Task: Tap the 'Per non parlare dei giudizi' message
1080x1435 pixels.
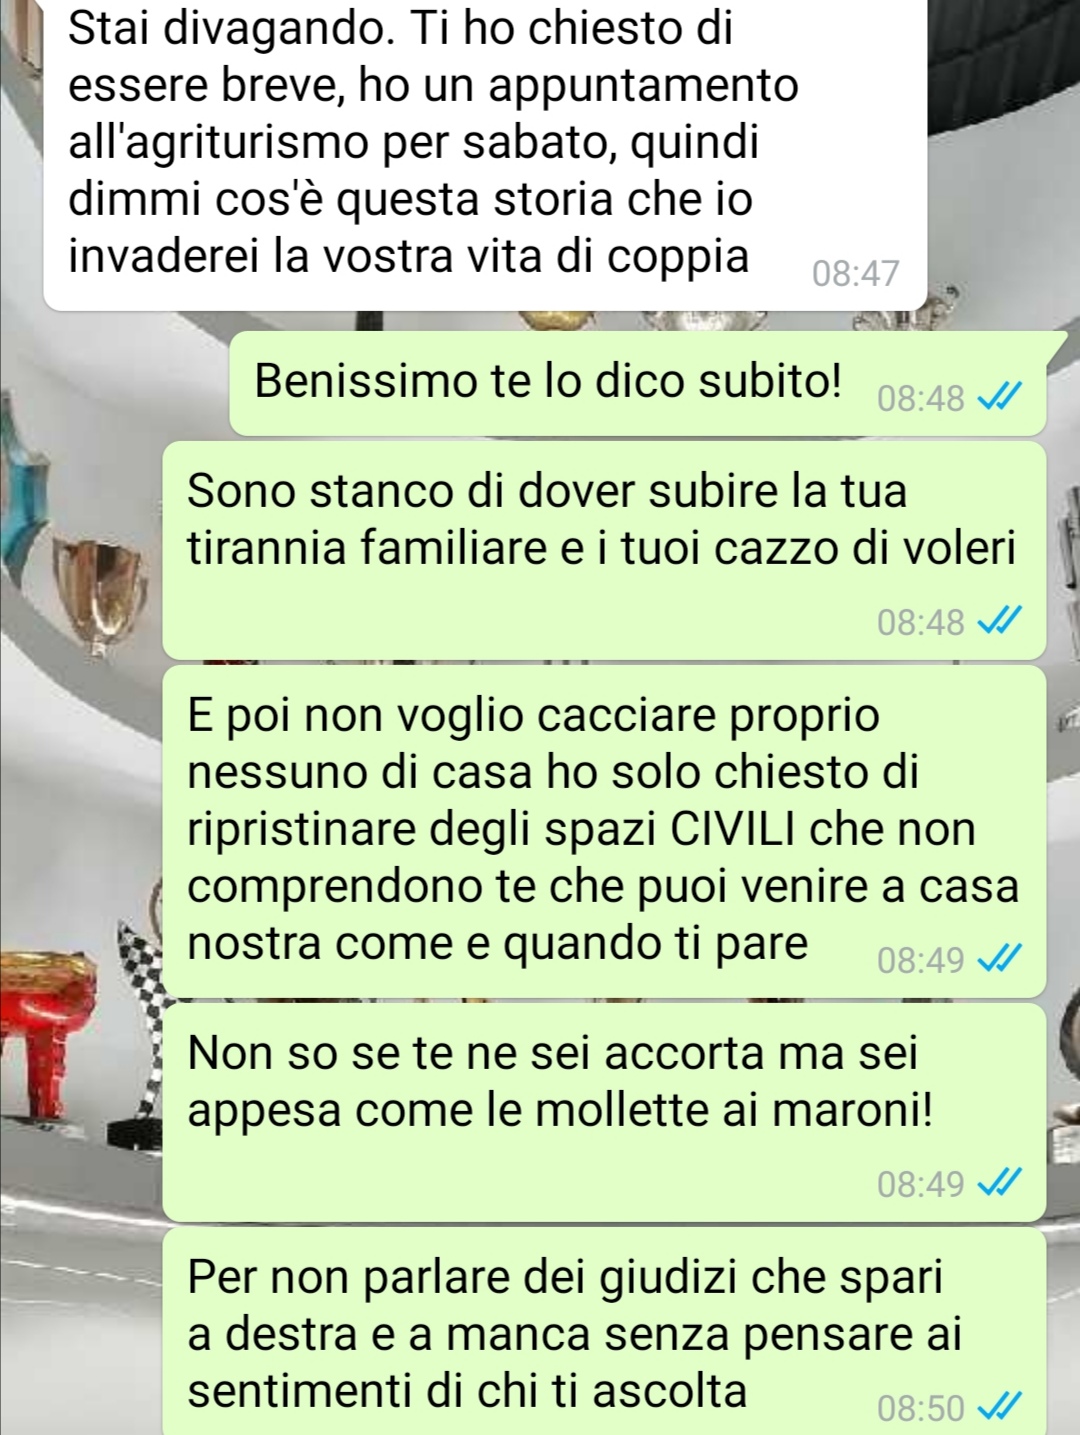Action: [604, 1332]
